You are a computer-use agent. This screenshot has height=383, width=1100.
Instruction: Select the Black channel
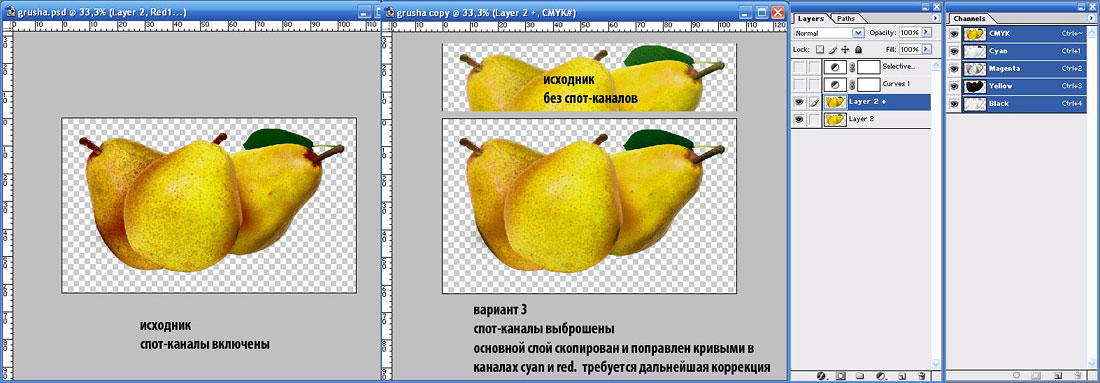(1024, 104)
